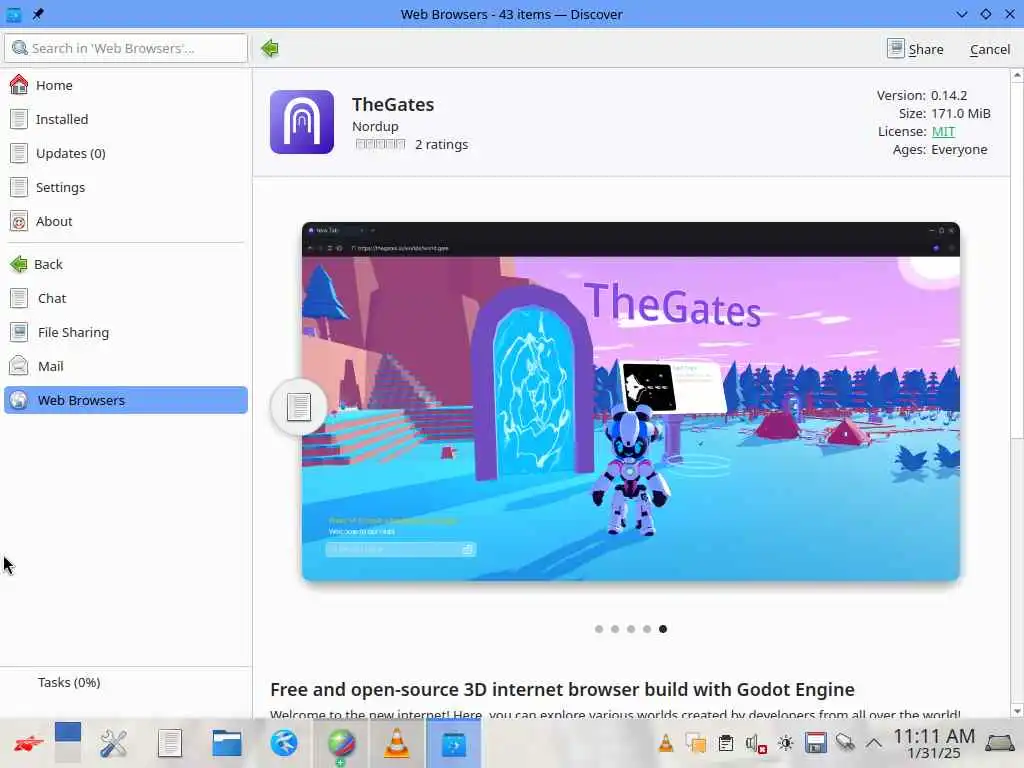Image resolution: width=1024 pixels, height=768 pixels.
Task: Open system settings tools icon in taskbar
Action: tap(113, 743)
